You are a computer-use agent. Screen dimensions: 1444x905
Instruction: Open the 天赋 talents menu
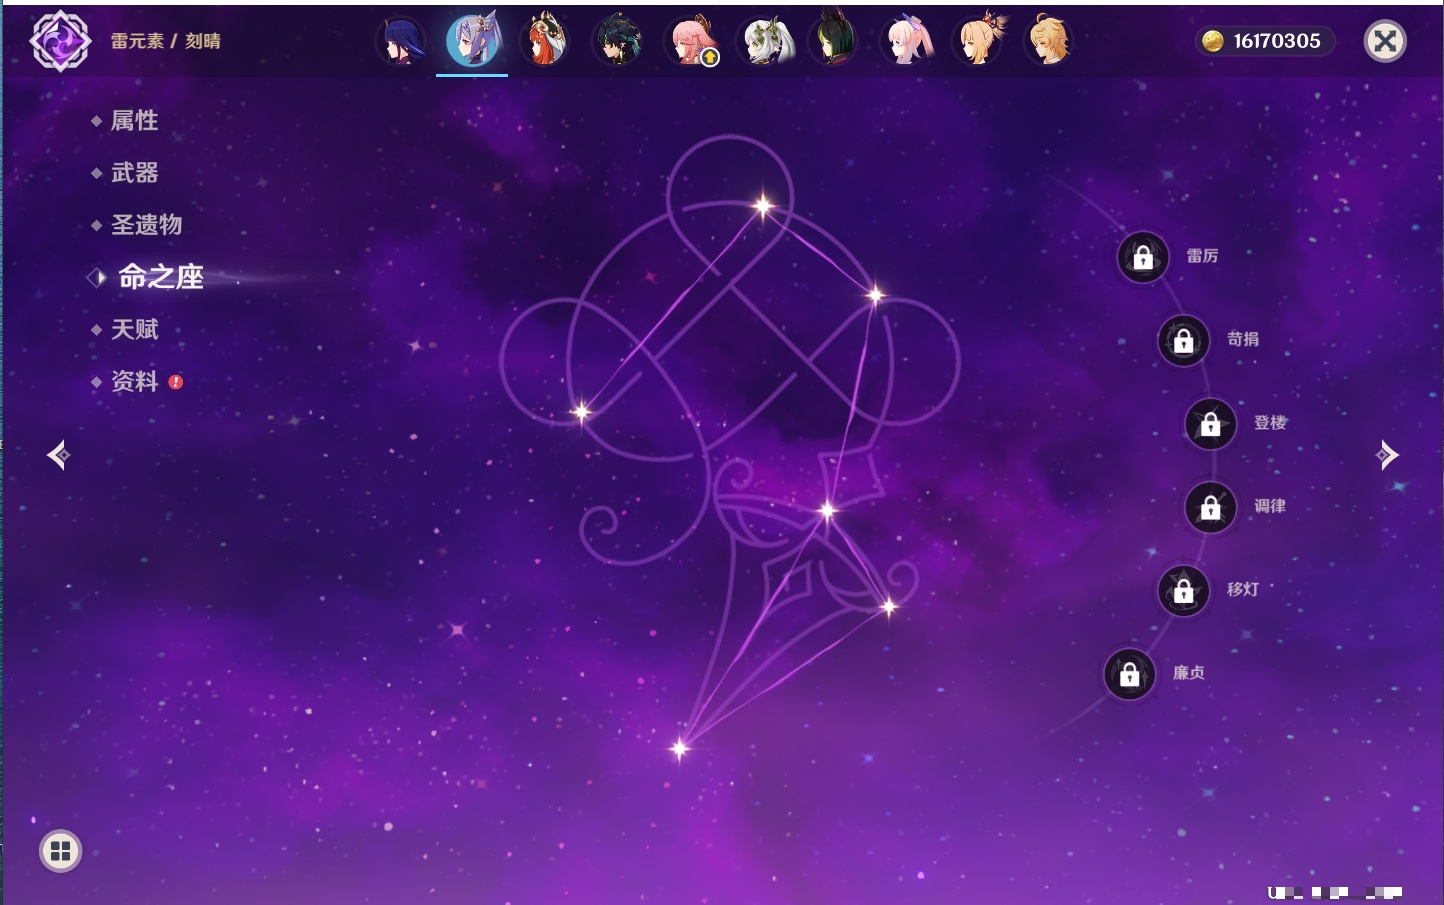[134, 329]
